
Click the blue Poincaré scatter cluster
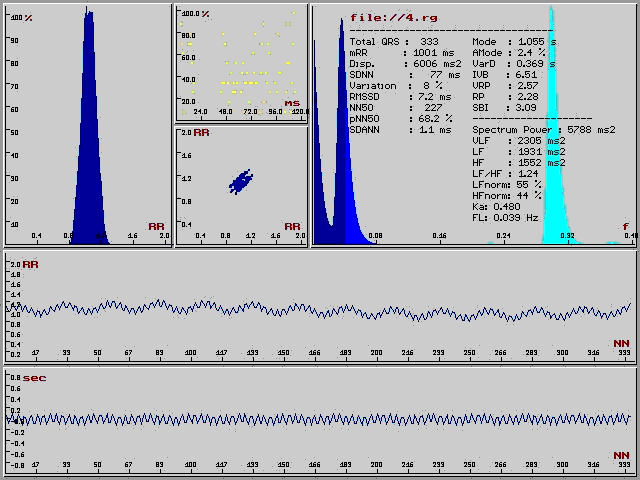[241, 182]
